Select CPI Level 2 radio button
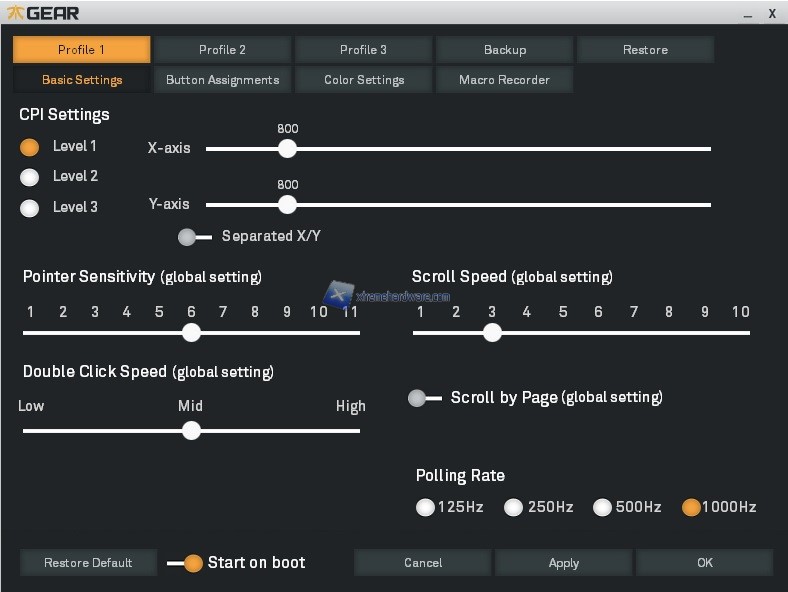This screenshot has width=788, height=592. tap(30, 177)
